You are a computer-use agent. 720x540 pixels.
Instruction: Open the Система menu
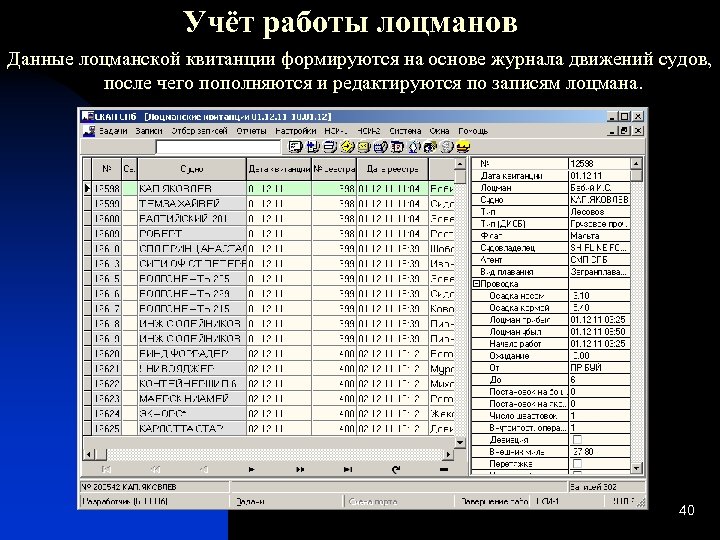(405, 131)
